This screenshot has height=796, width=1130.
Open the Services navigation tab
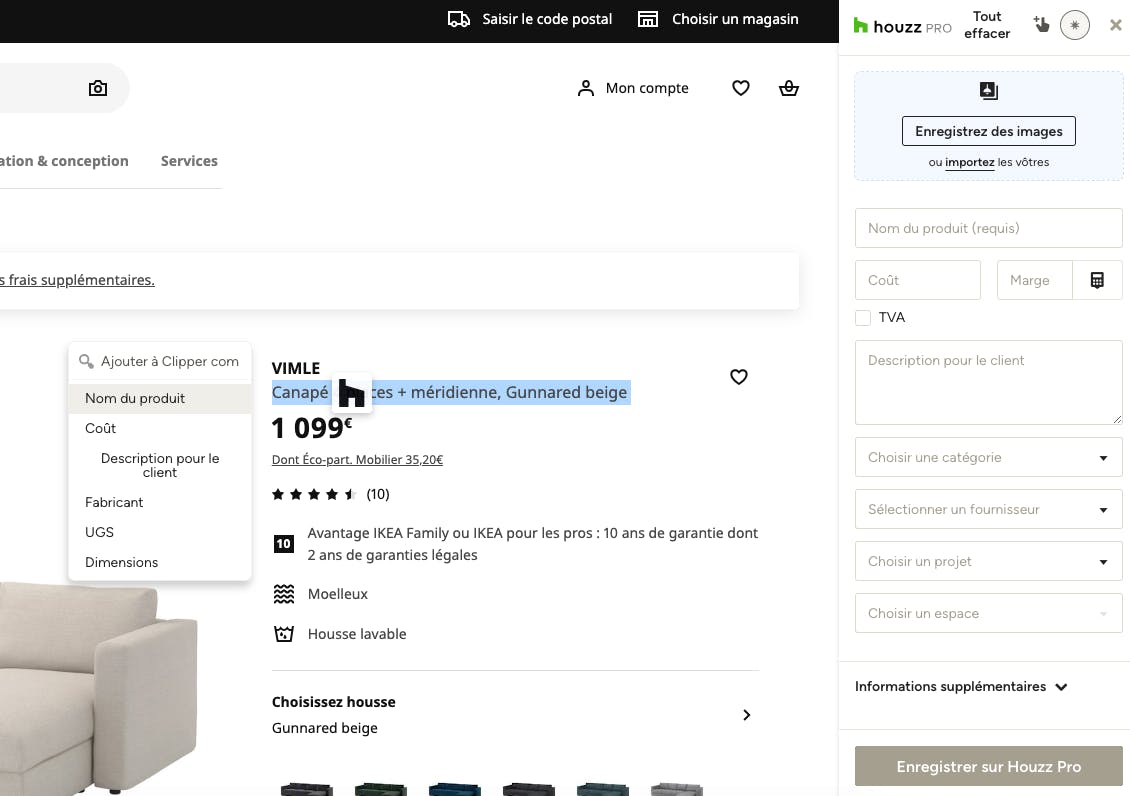pos(189,161)
